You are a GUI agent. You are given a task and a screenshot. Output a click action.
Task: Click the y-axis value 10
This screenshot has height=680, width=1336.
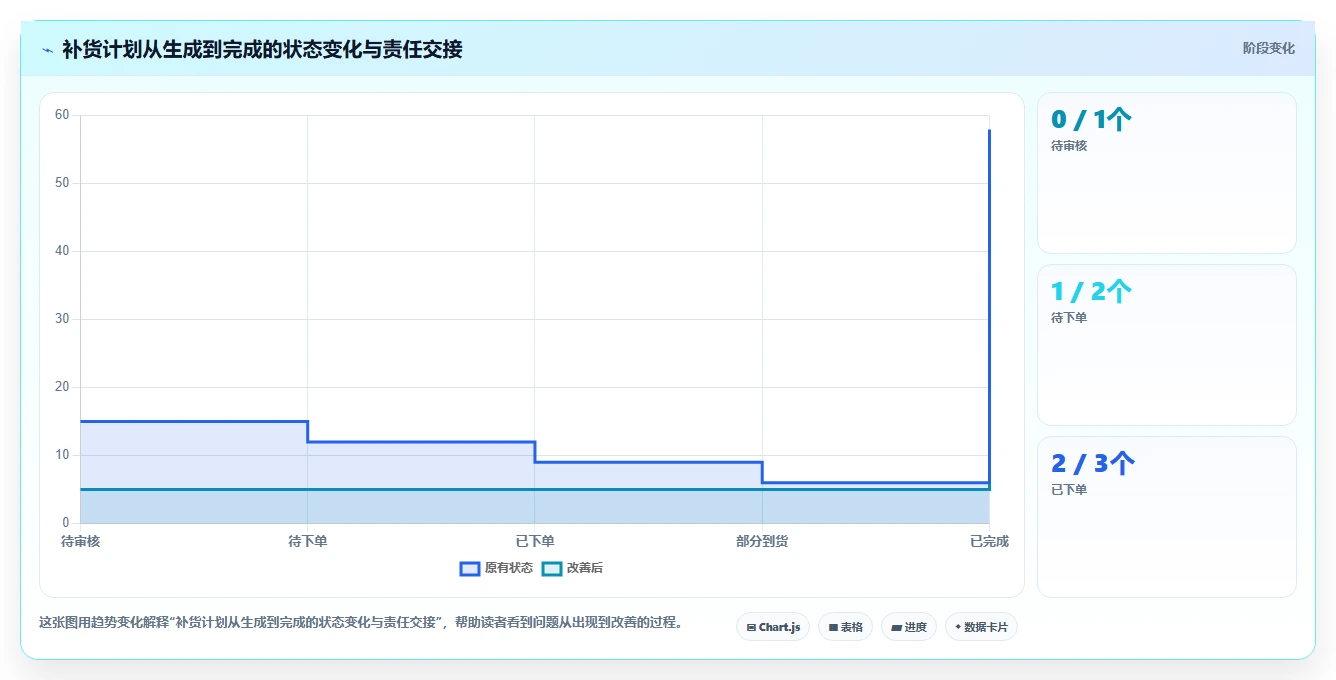[62, 455]
